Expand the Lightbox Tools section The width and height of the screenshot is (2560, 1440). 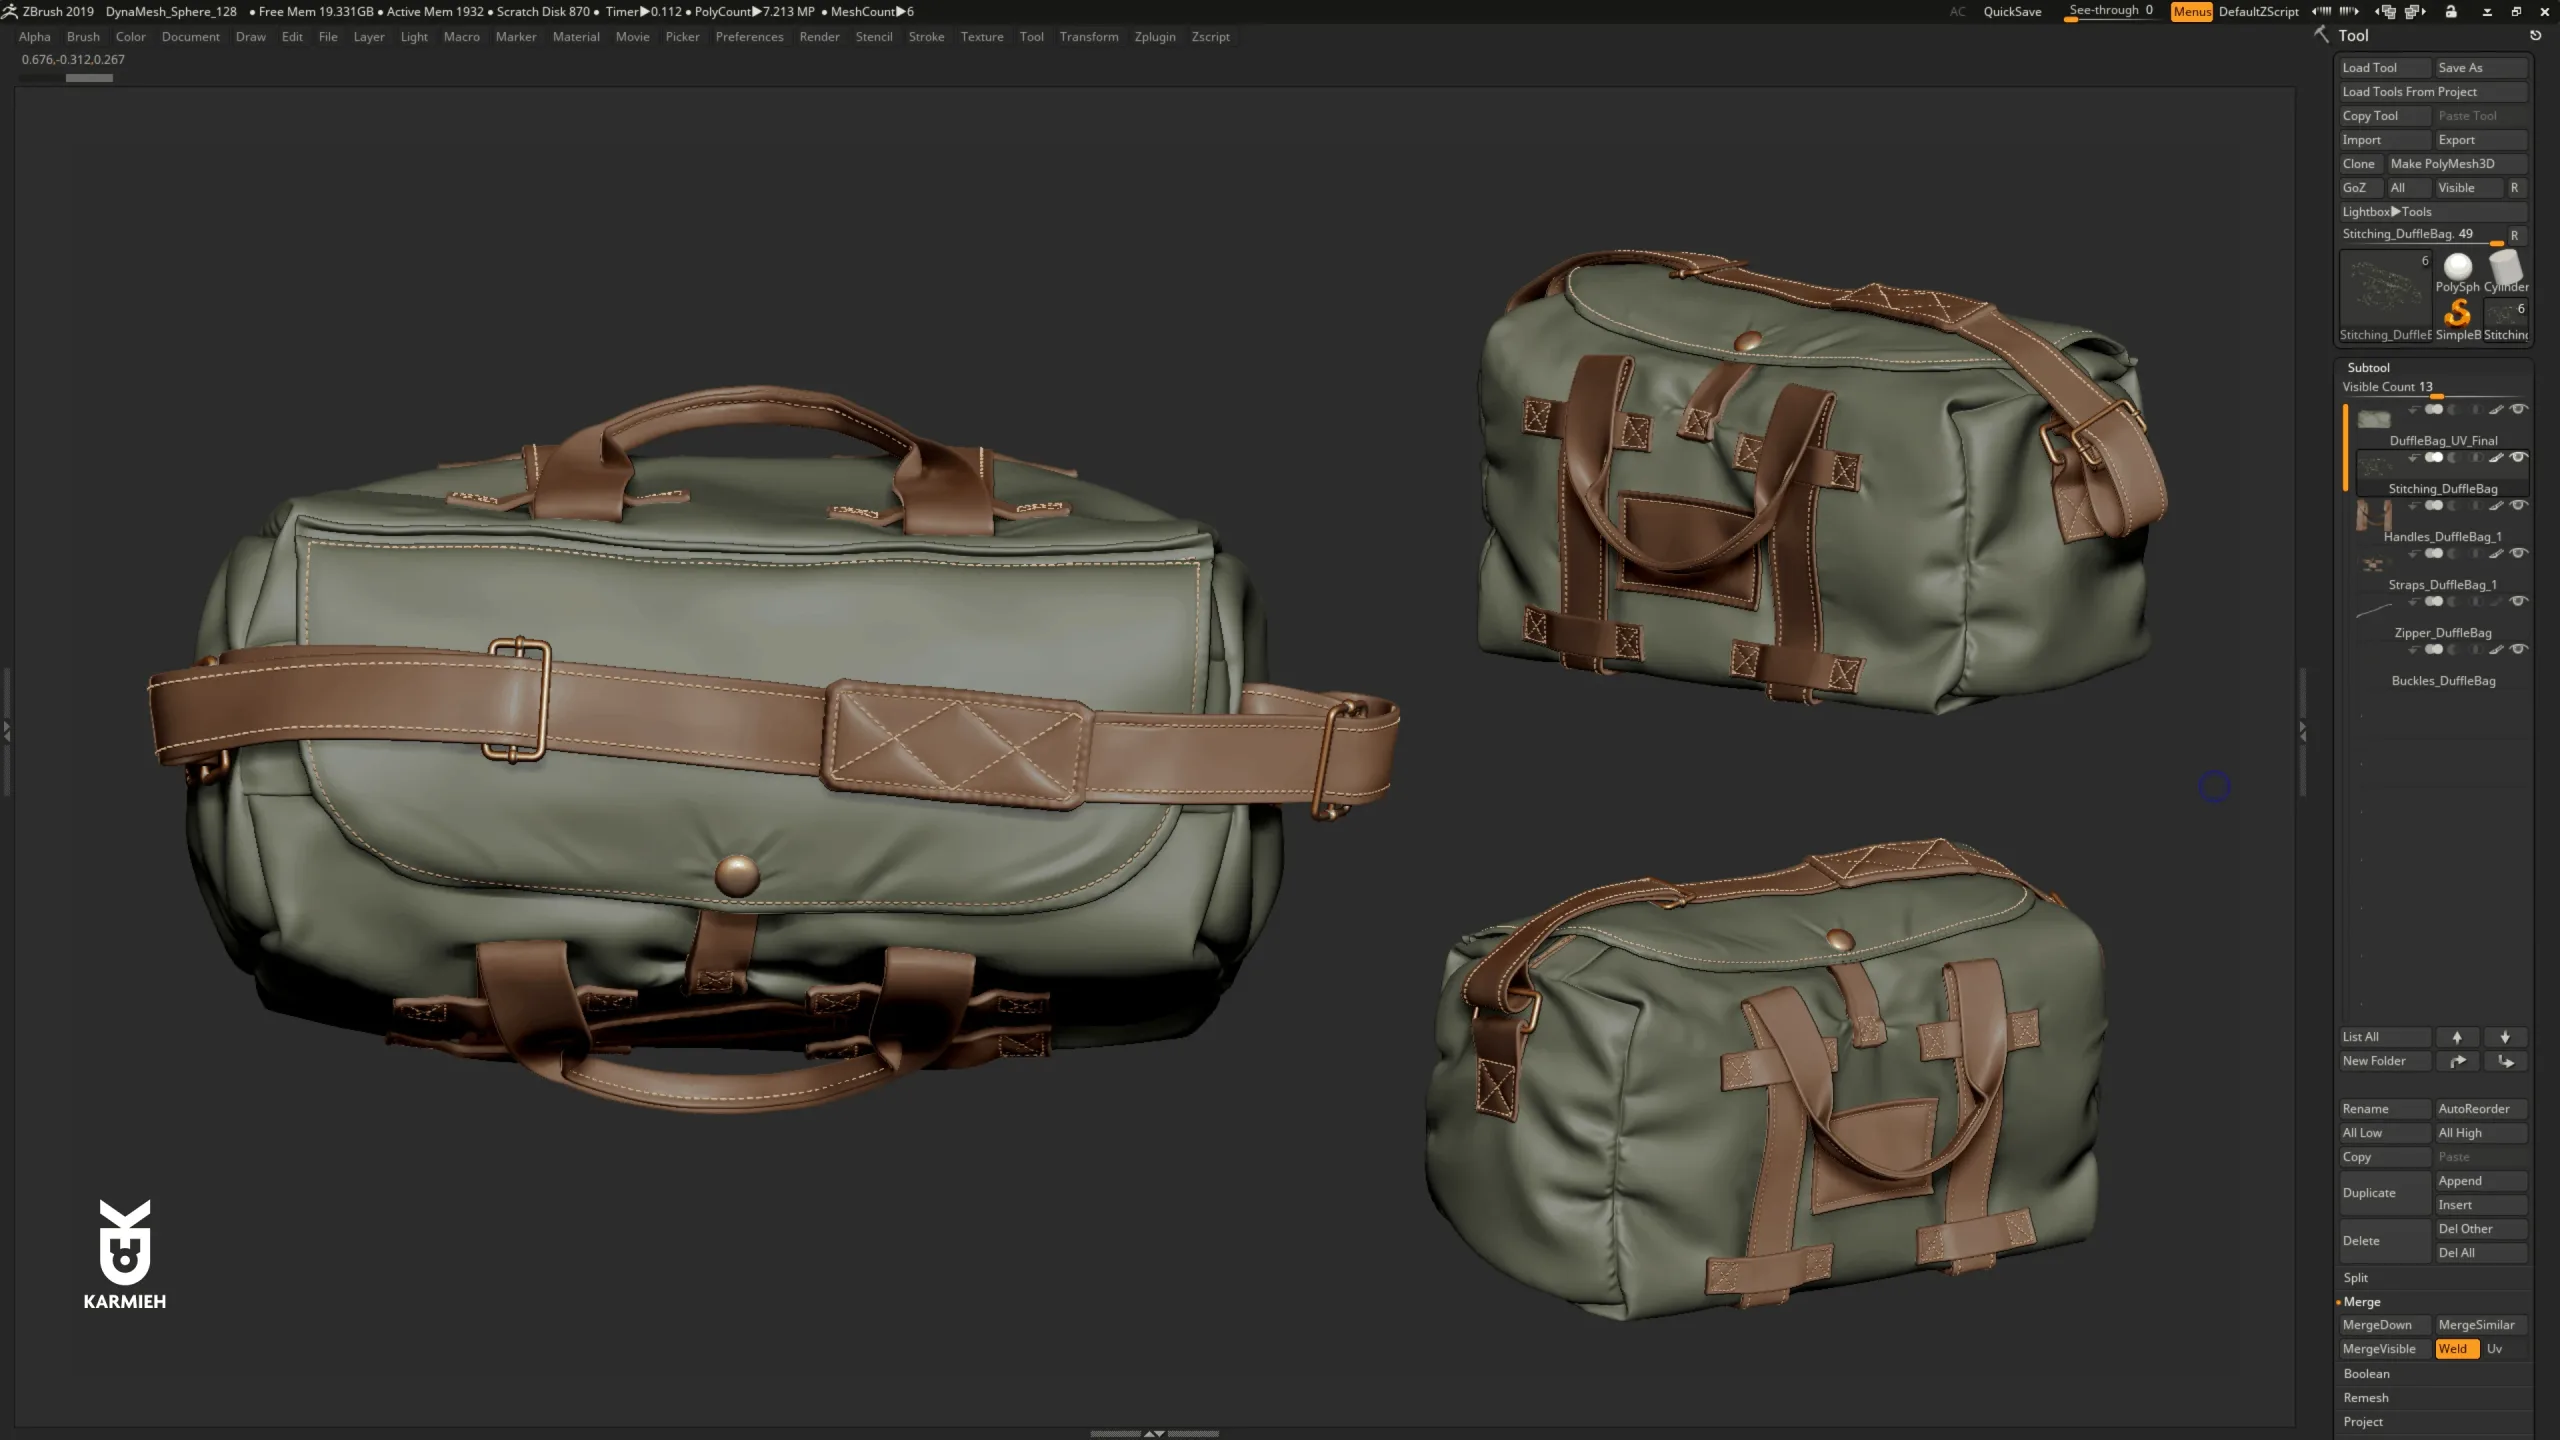tap(2390, 211)
